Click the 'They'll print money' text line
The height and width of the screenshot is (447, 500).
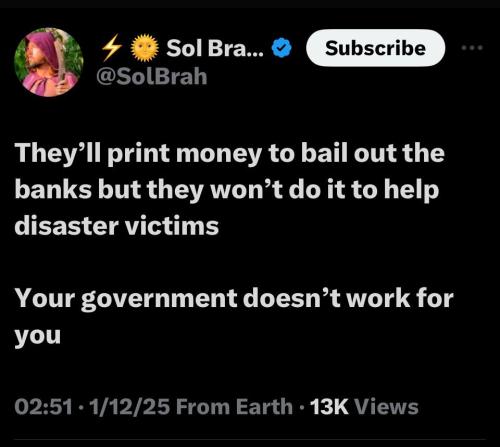pos(230,154)
